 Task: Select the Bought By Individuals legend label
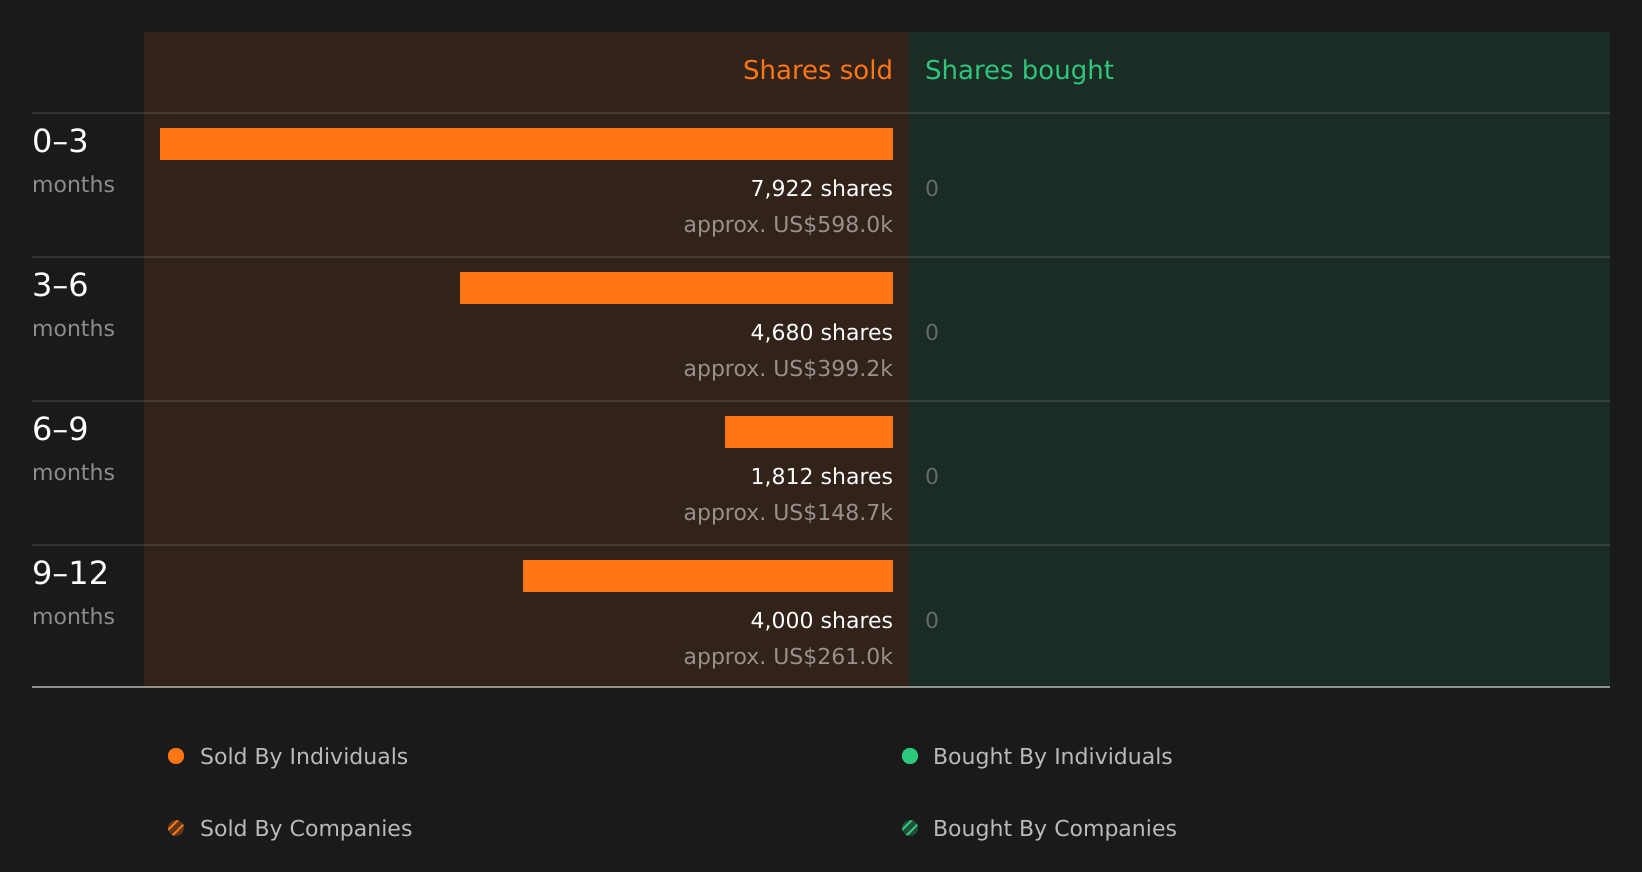point(1052,757)
